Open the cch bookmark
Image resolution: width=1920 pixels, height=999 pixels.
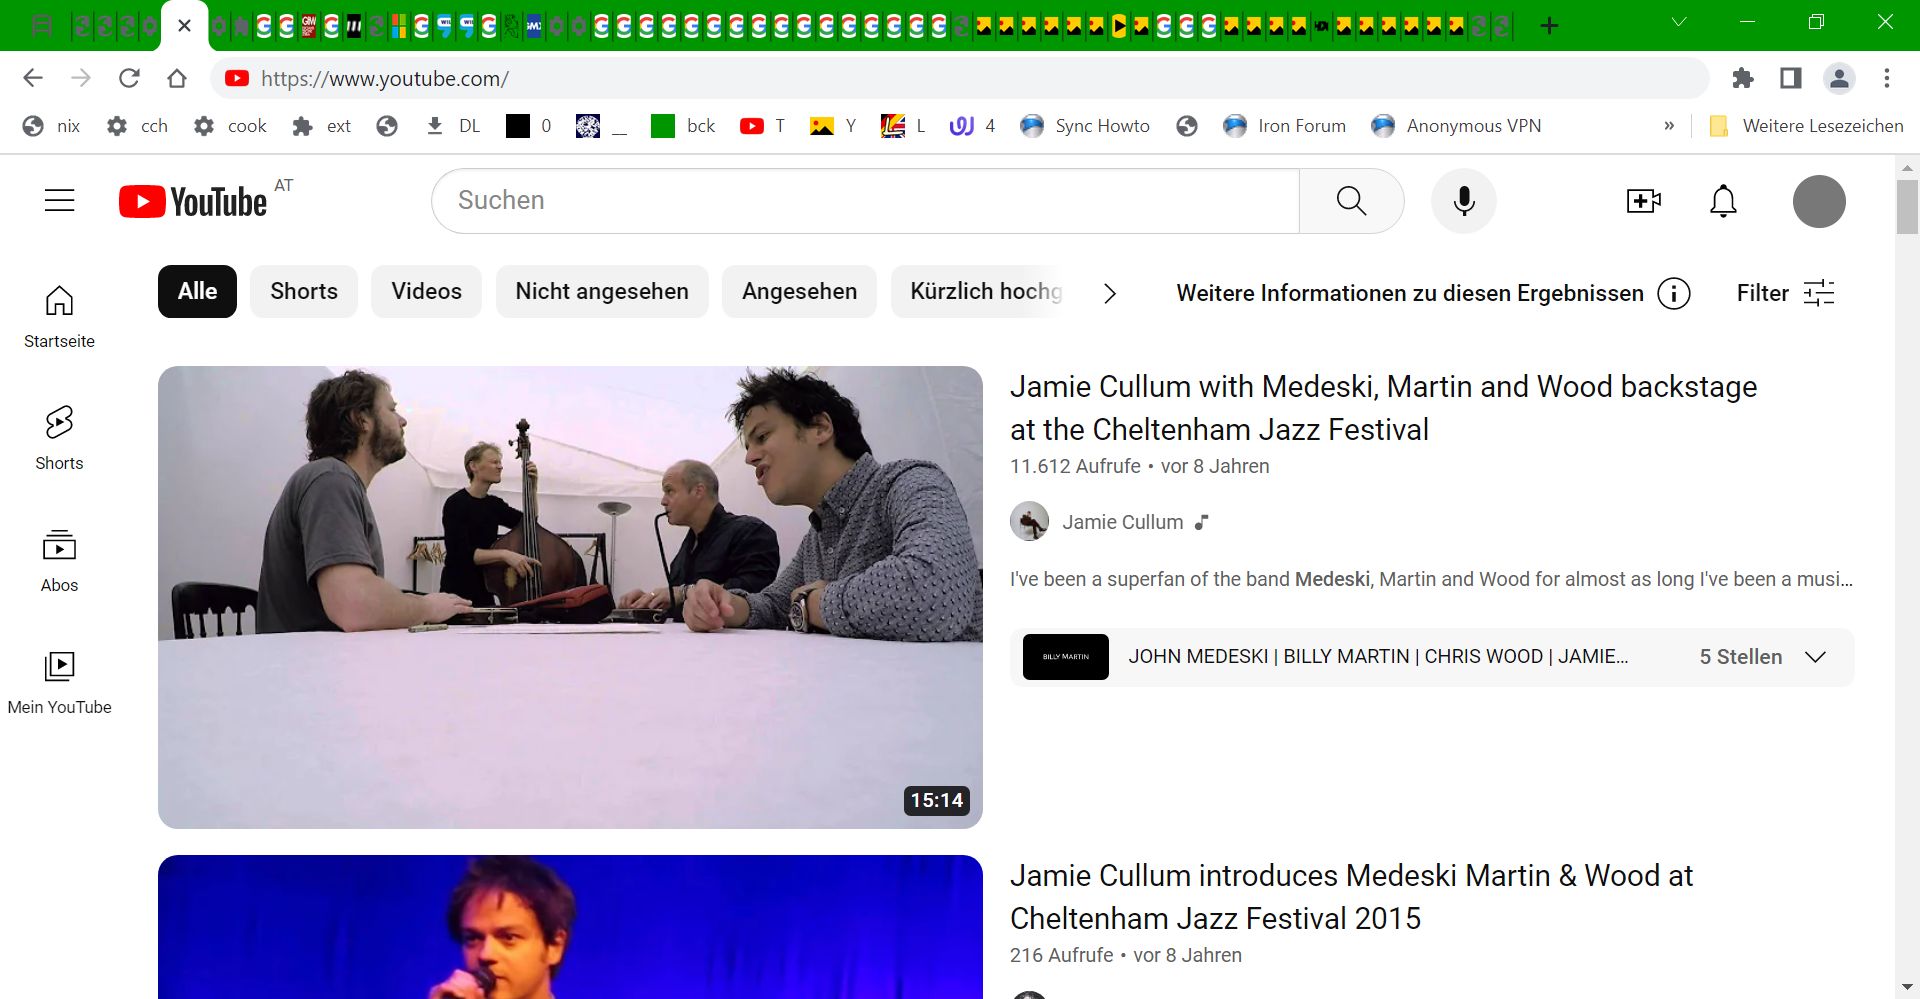137,126
